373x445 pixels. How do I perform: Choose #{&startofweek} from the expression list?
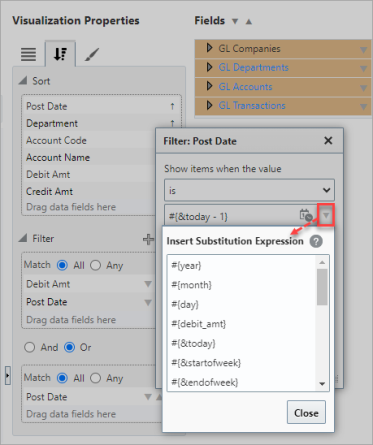pyautogui.click(x=206, y=363)
